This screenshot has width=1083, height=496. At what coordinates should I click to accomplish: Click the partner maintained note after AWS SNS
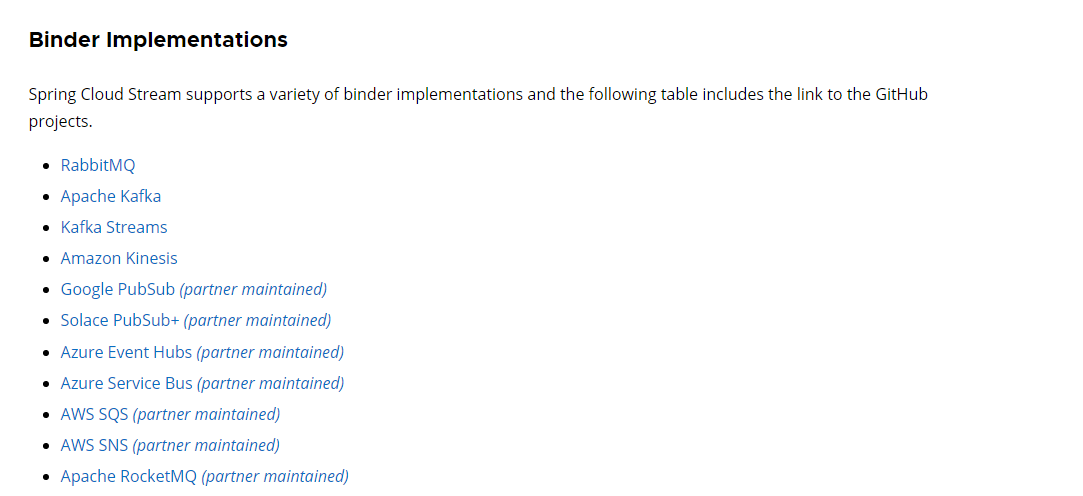point(206,445)
